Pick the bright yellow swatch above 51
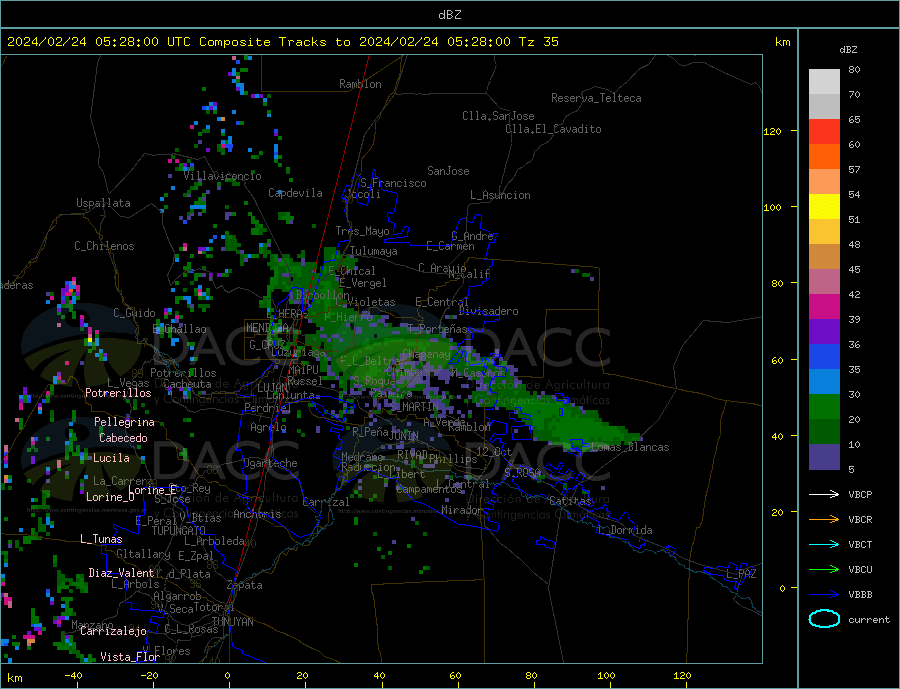The image size is (900, 689). coord(824,207)
